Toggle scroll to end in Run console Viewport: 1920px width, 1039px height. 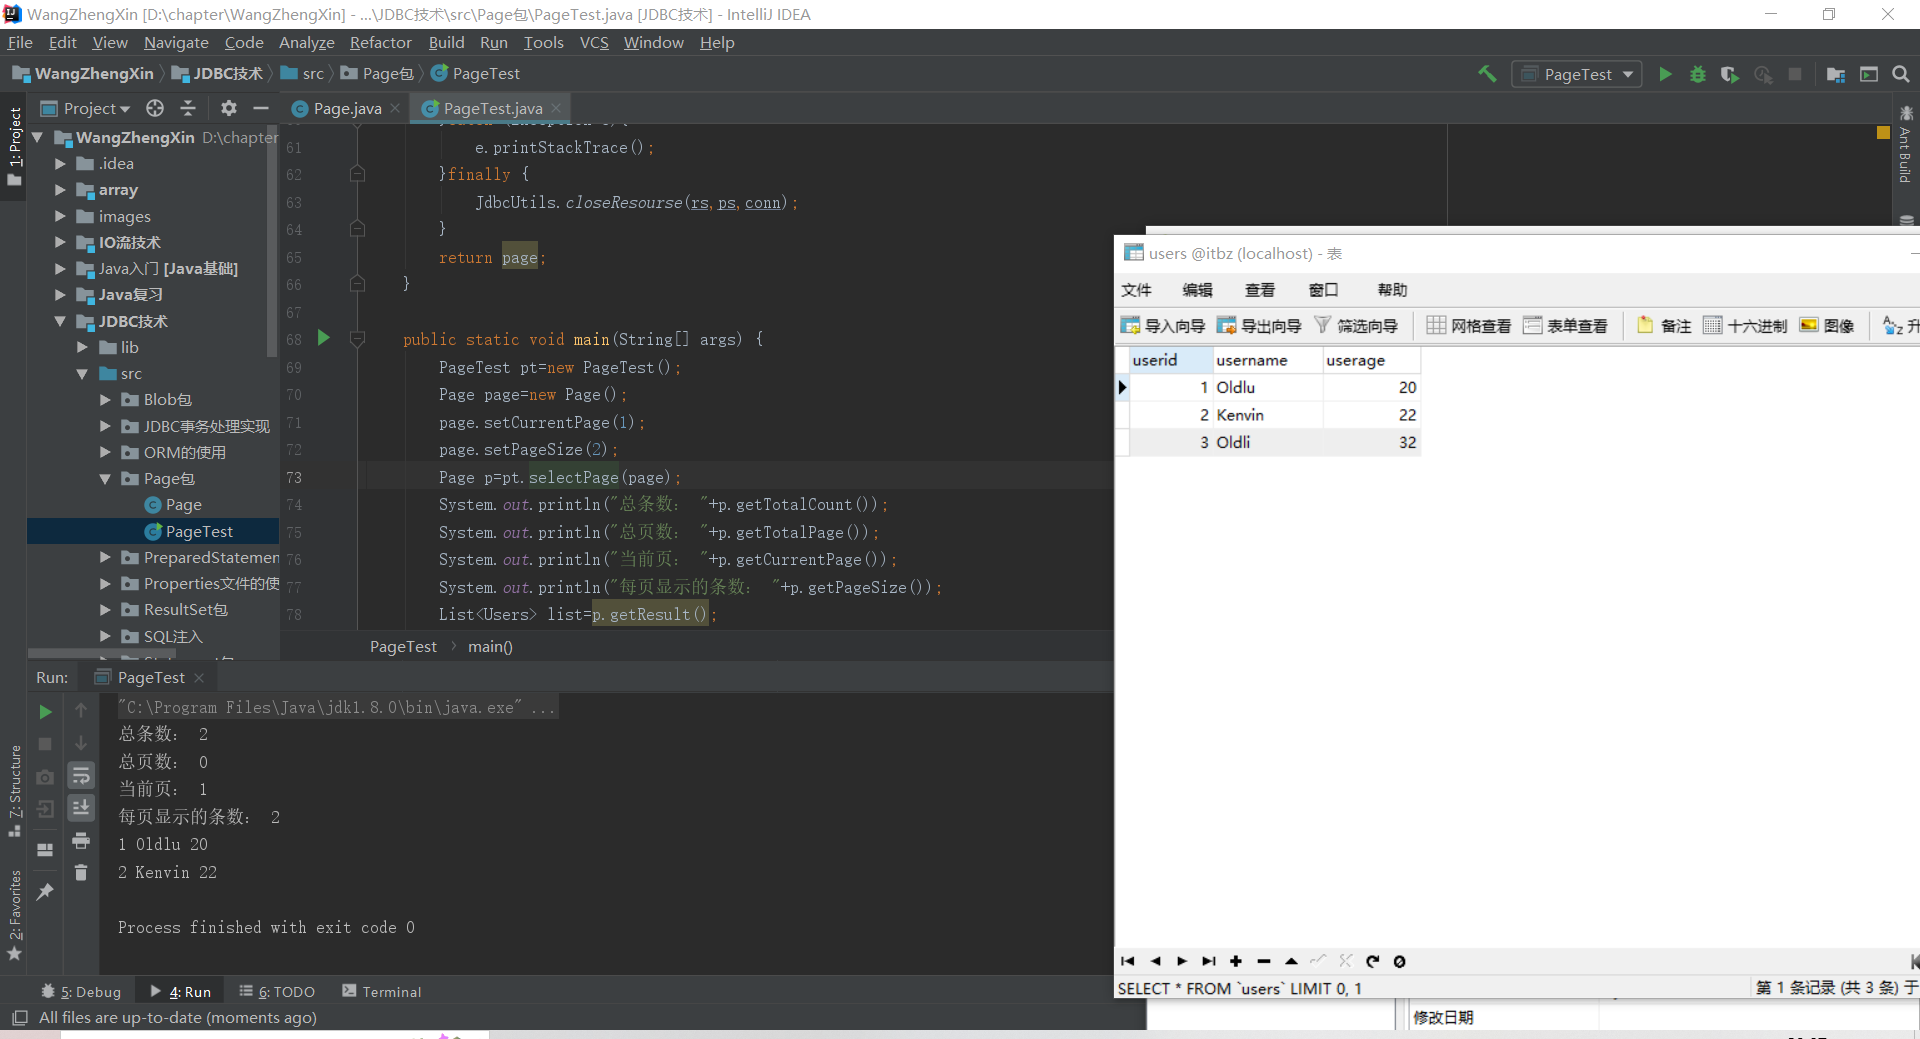coord(81,807)
